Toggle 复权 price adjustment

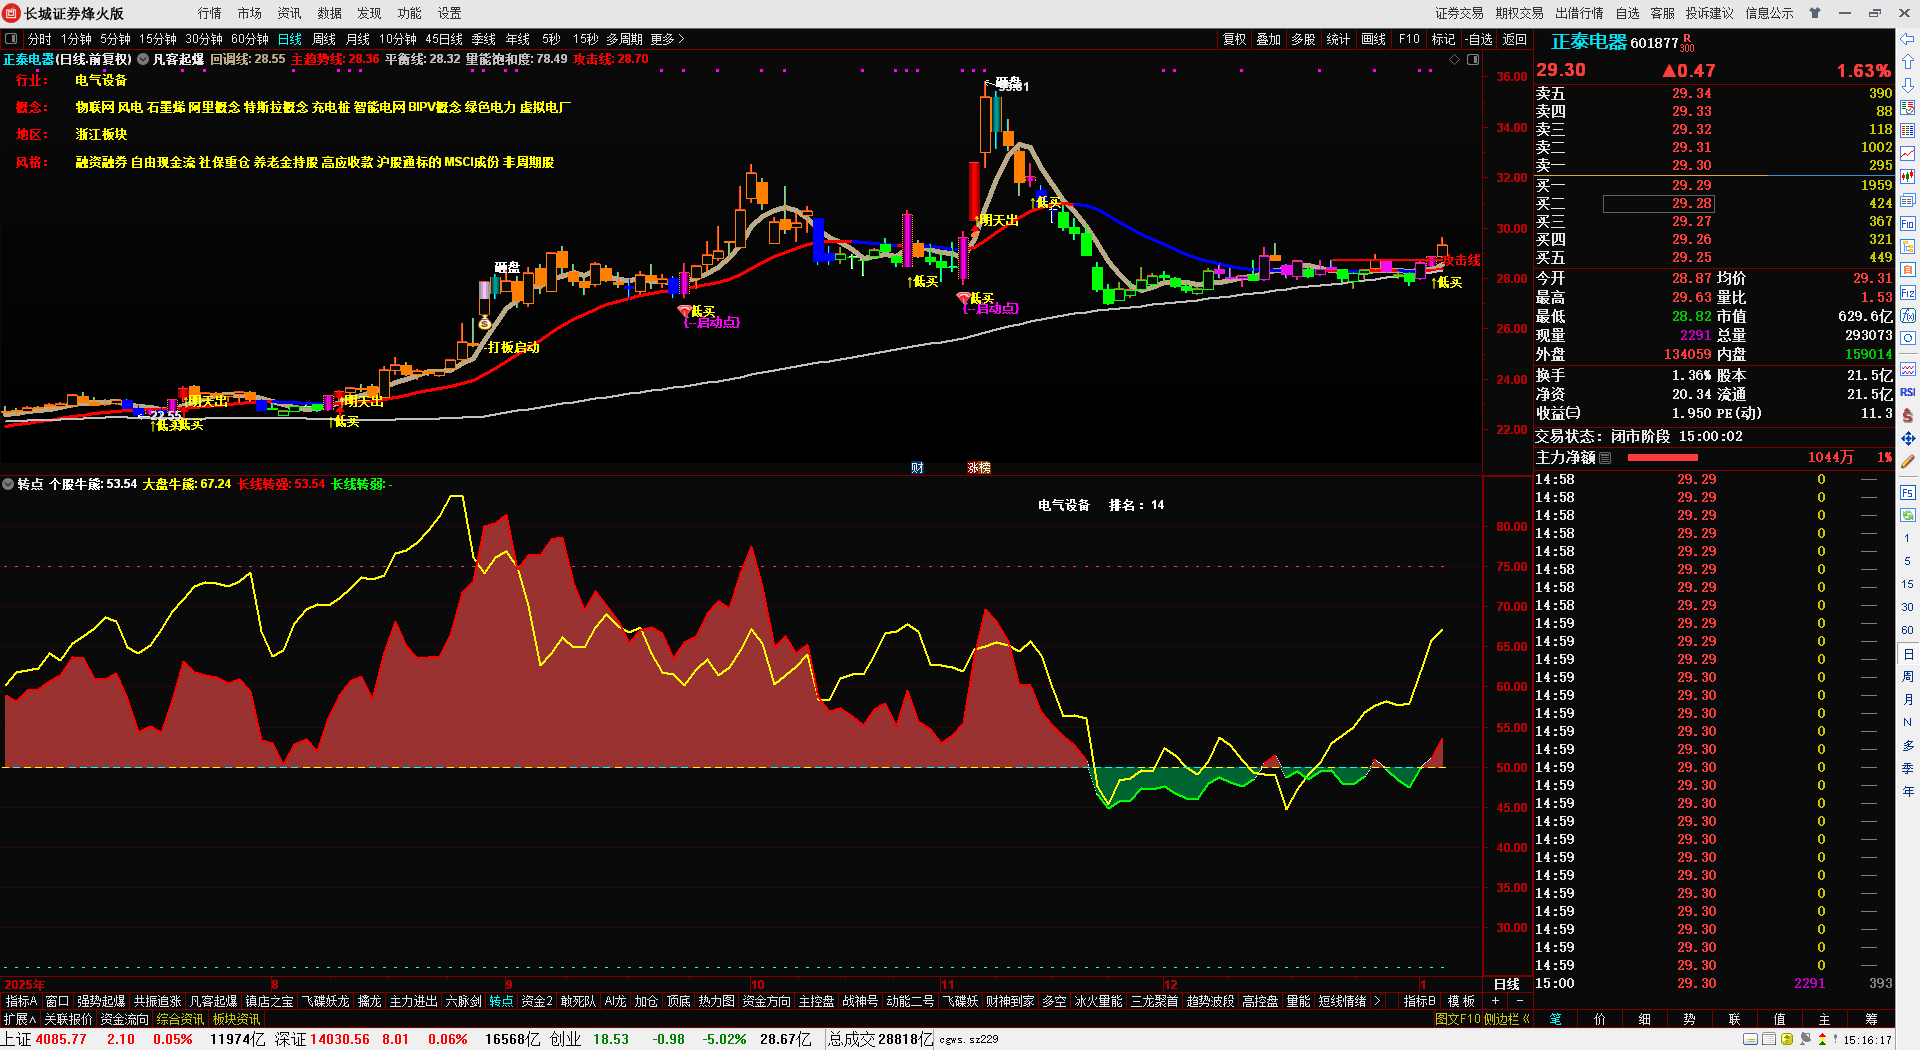click(1235, 39)
